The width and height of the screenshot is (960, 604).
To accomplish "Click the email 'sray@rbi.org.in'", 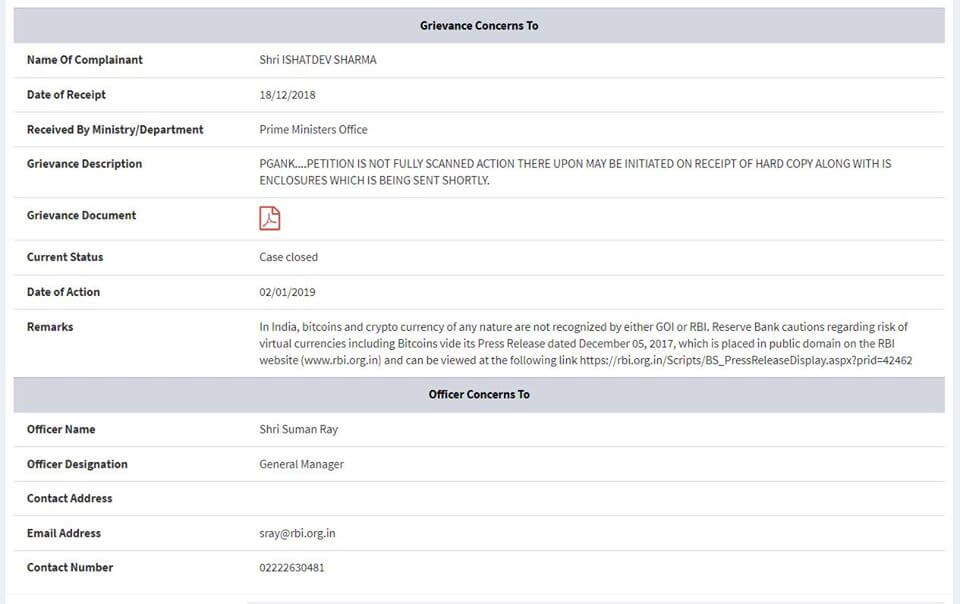I will click(x=297, y=533).
